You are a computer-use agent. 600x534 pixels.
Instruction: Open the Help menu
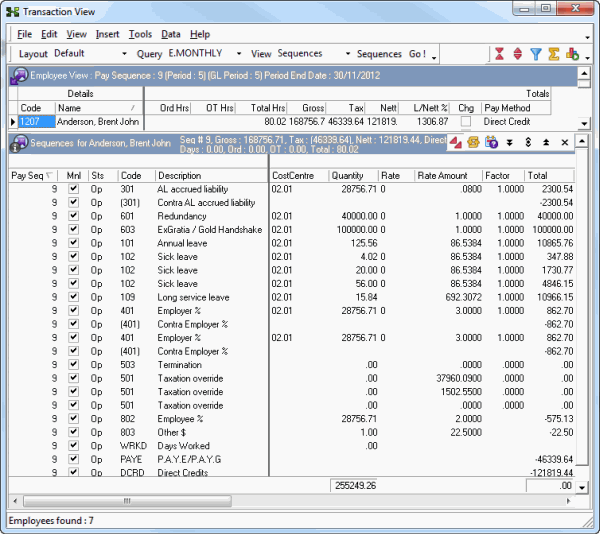point(200,34)
